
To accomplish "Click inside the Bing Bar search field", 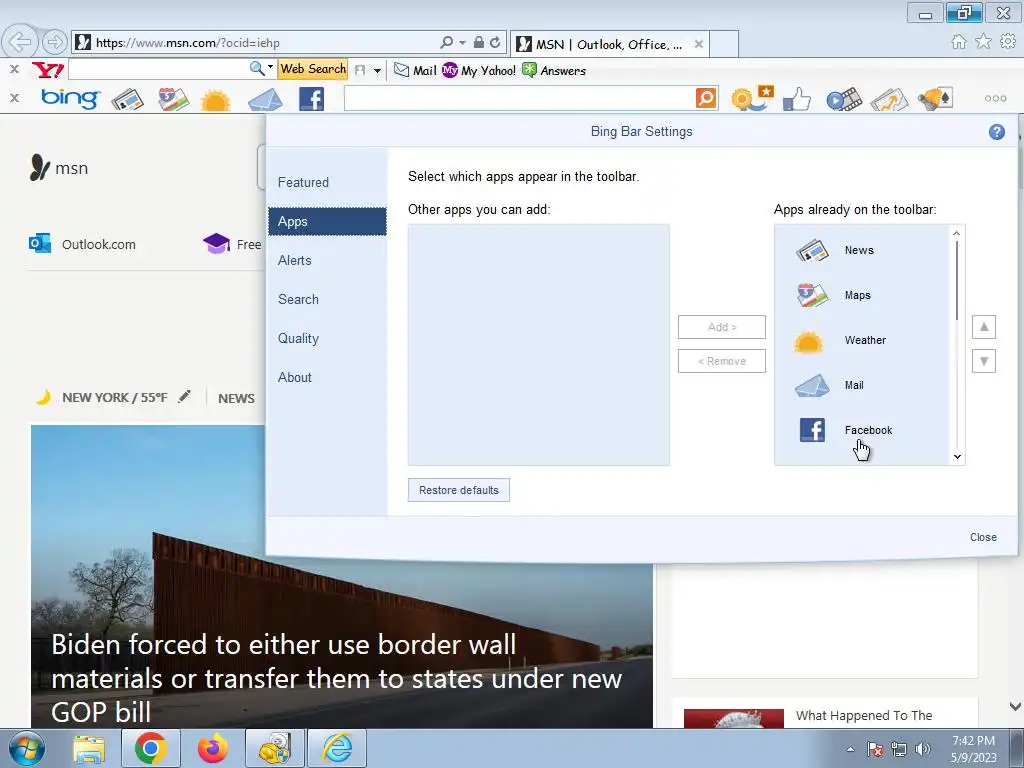I will tap(520, 99).
